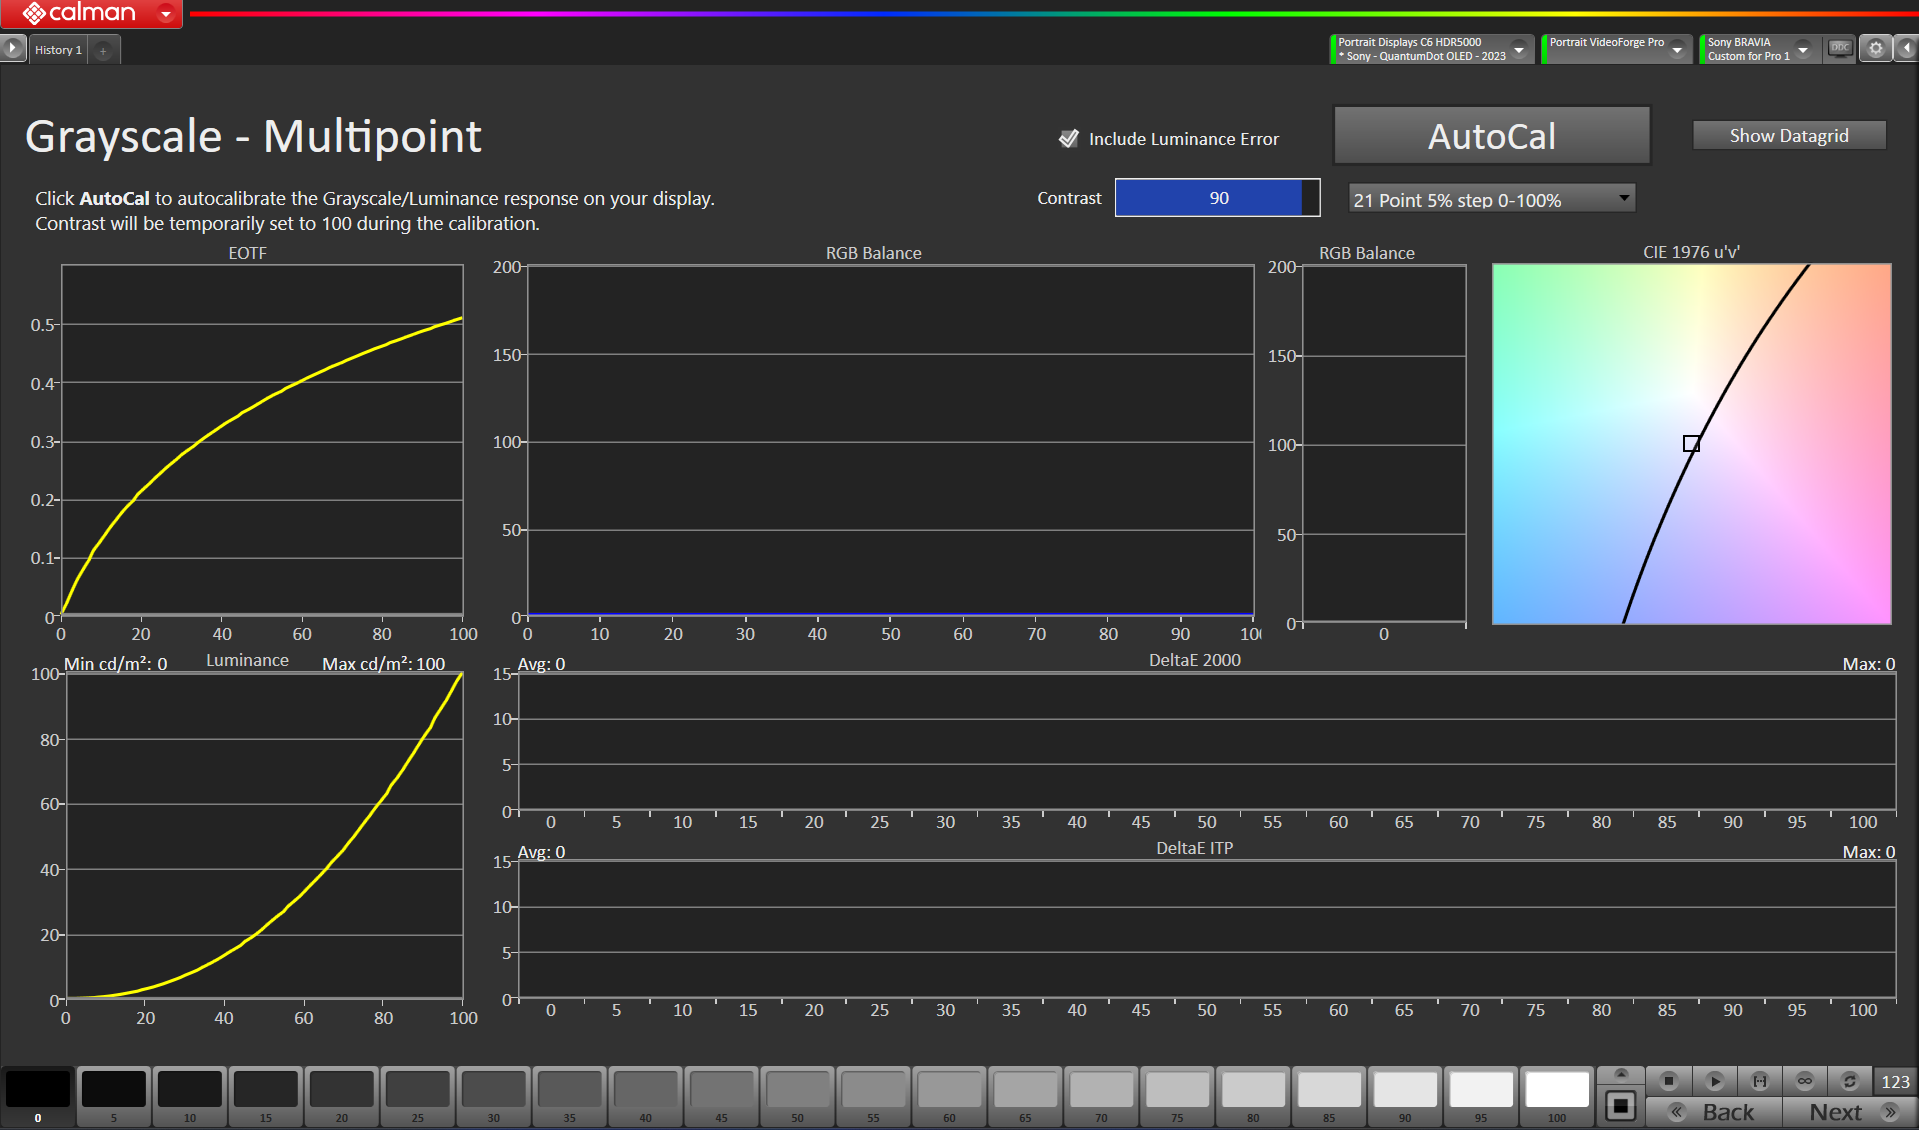Open the 21 Point 5% step dropdown

pyautogui.click(x=1491, y=199)
